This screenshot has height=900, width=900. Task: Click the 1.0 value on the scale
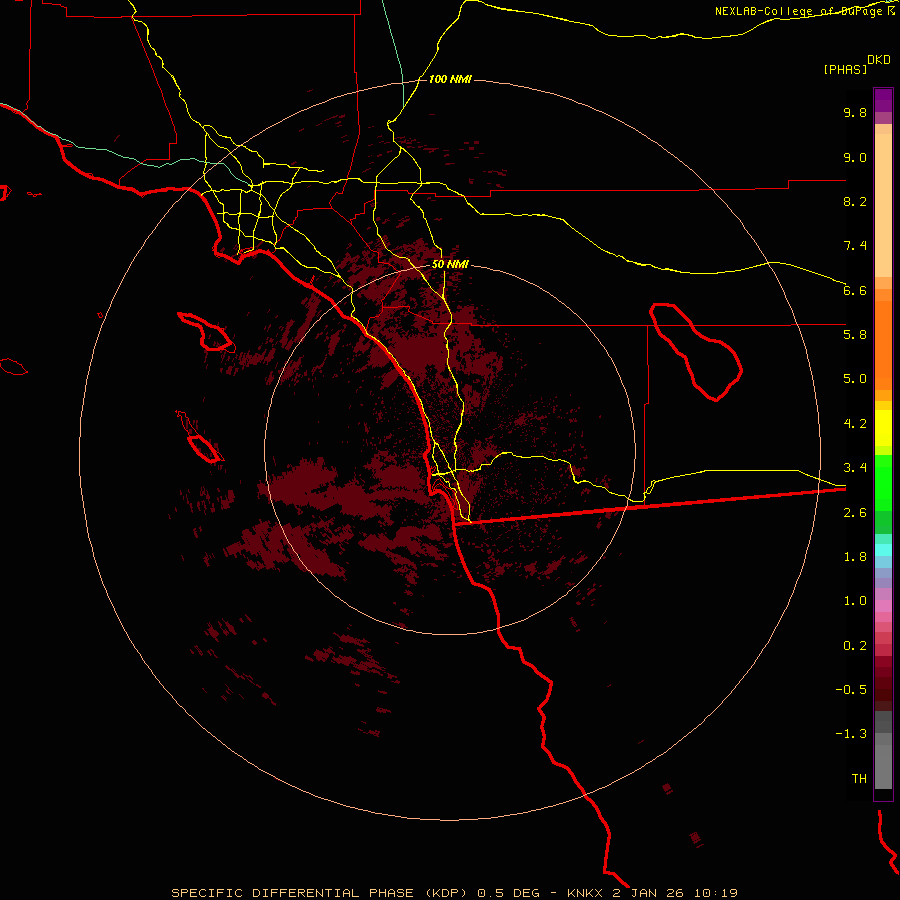click(x=855, y=601)
